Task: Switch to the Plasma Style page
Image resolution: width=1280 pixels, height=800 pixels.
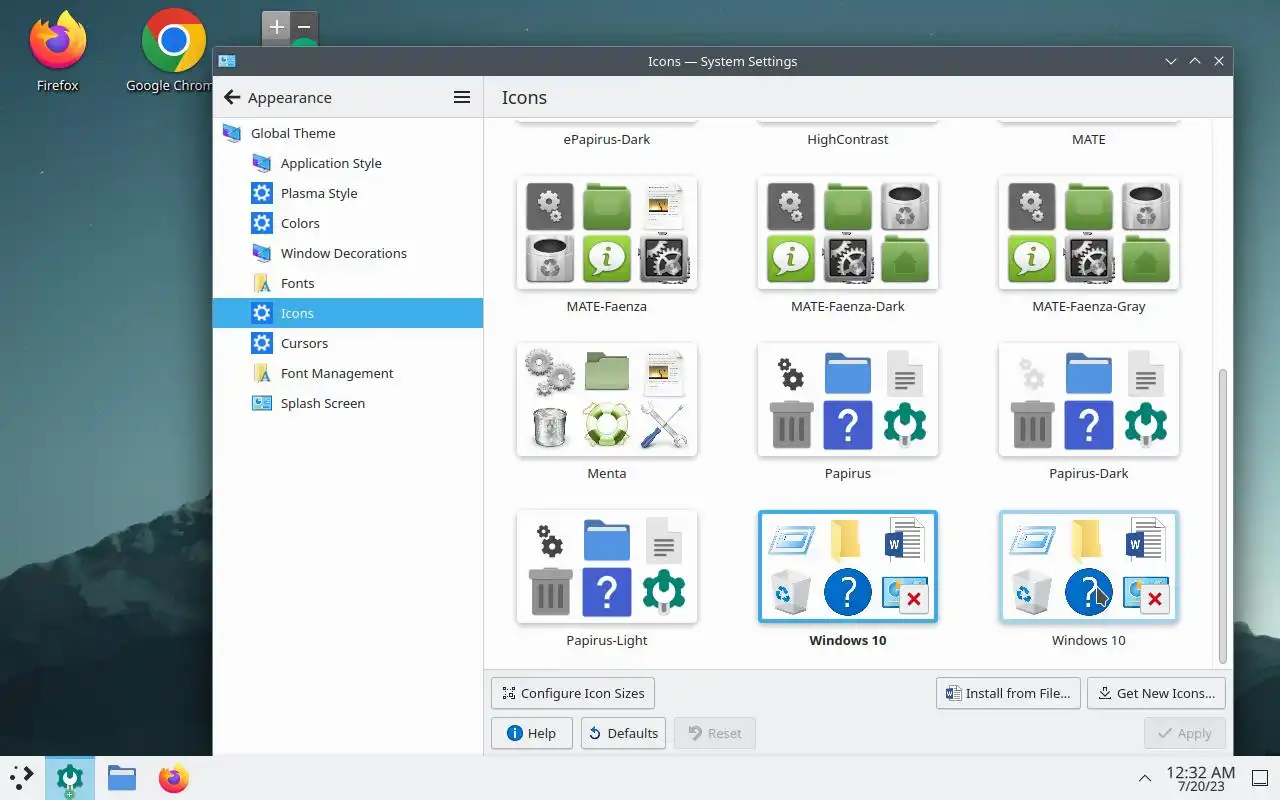Action: [348, 193]
